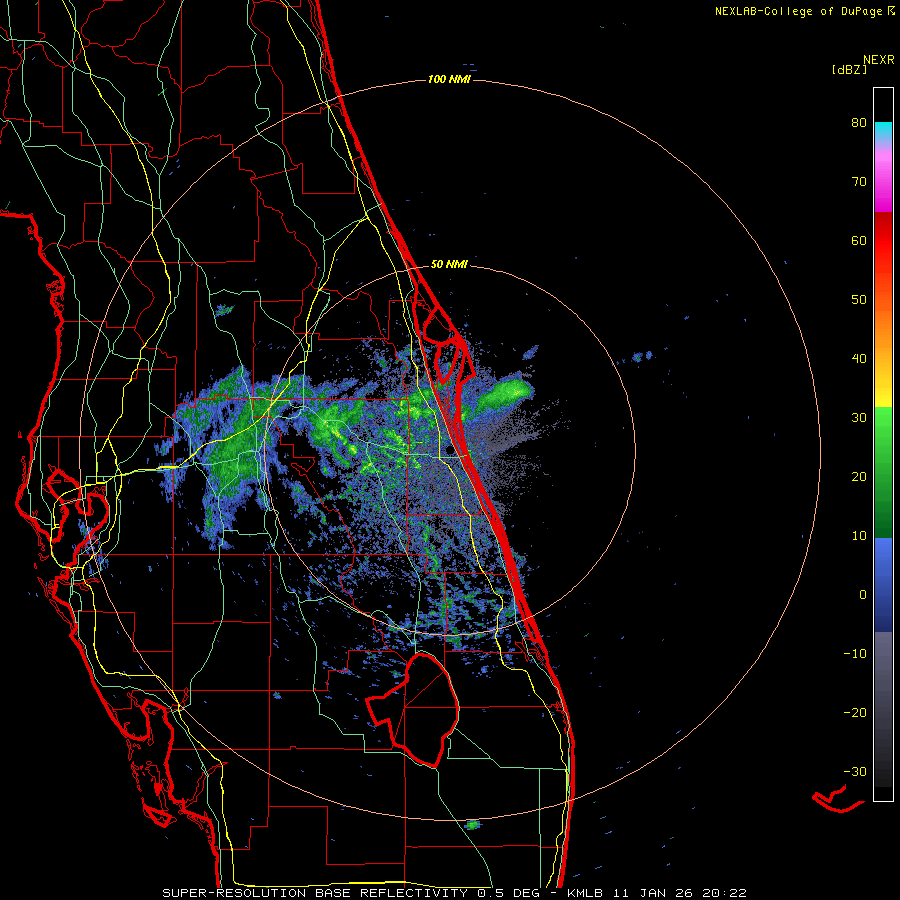The width and height of the screenshot is (900, 900).
Task: Click the cyan top segment of the color bar
Action: click(883, 130)
